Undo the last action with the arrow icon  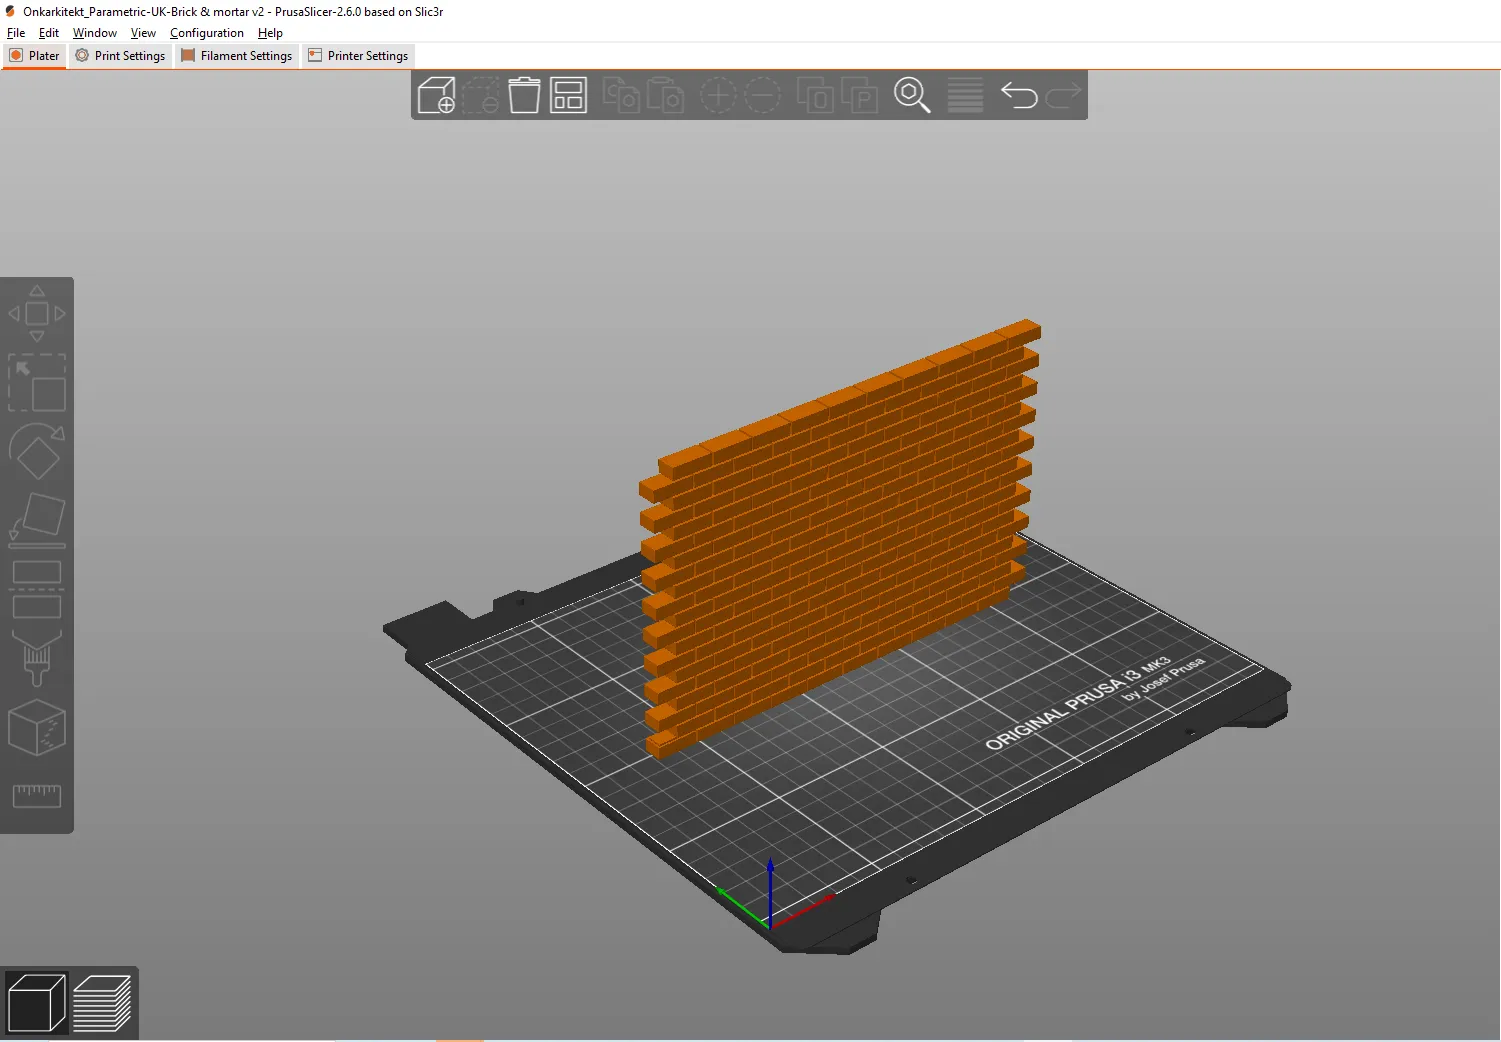[1018, 95]
